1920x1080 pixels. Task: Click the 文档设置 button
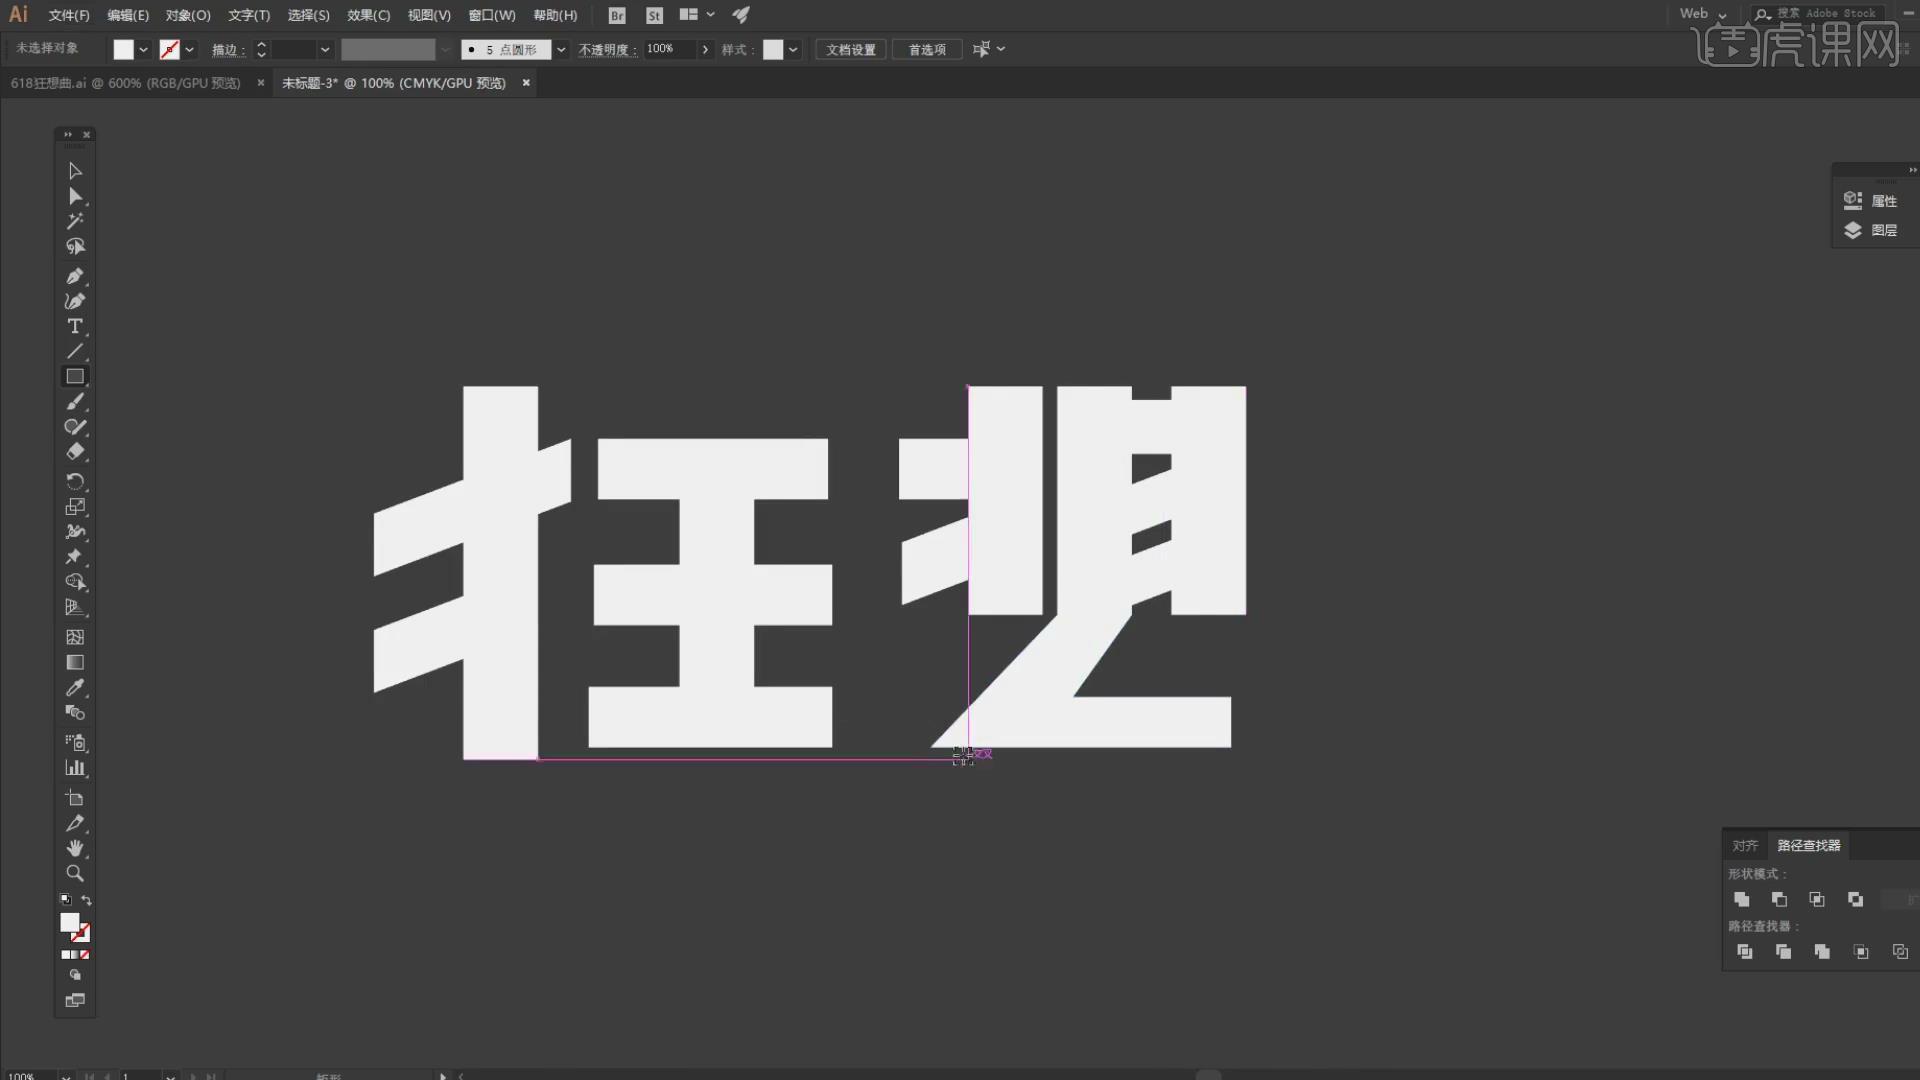click(x=850, y=49)
